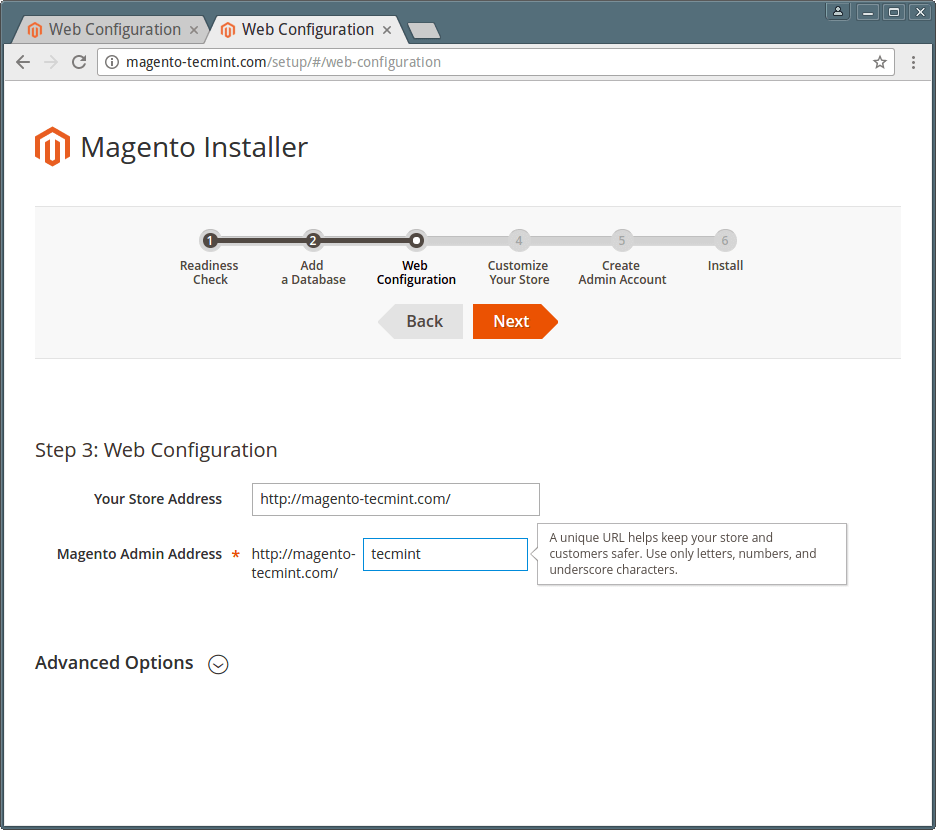Click the Magento Admin Address field containing tecmint
Screen dimensions: 936x830
tap(445, 554)
